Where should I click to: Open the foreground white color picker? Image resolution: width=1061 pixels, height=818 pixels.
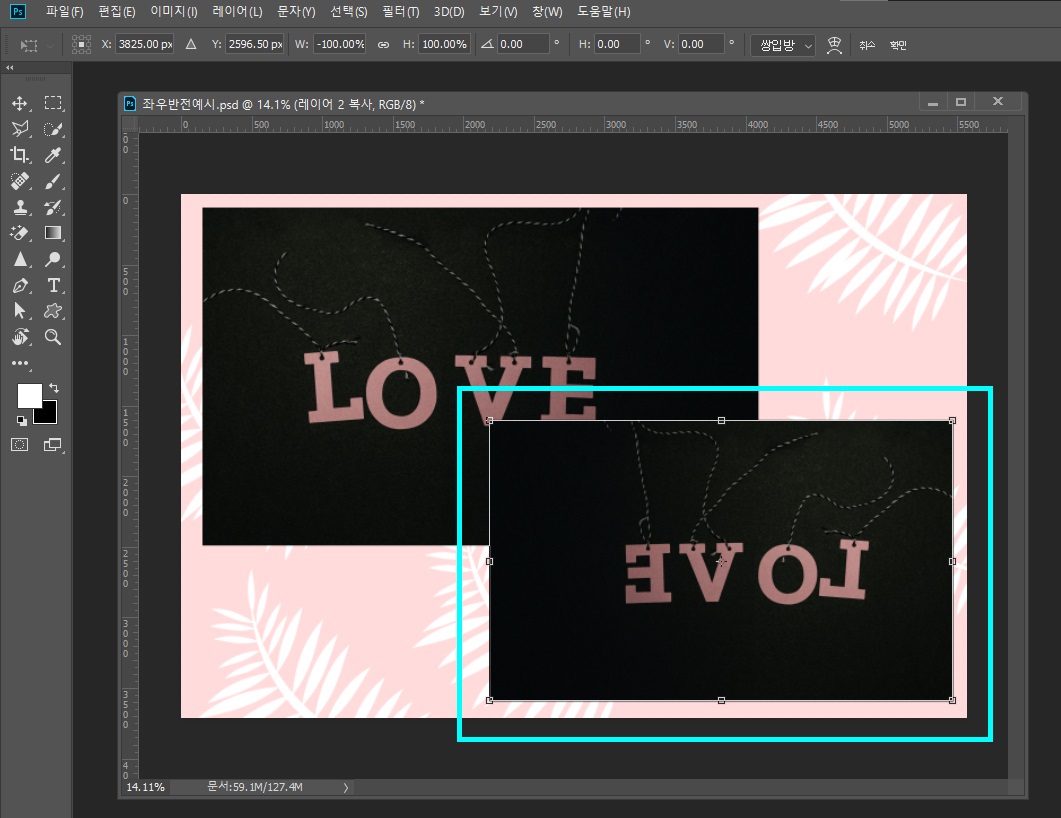pos(29,395)
